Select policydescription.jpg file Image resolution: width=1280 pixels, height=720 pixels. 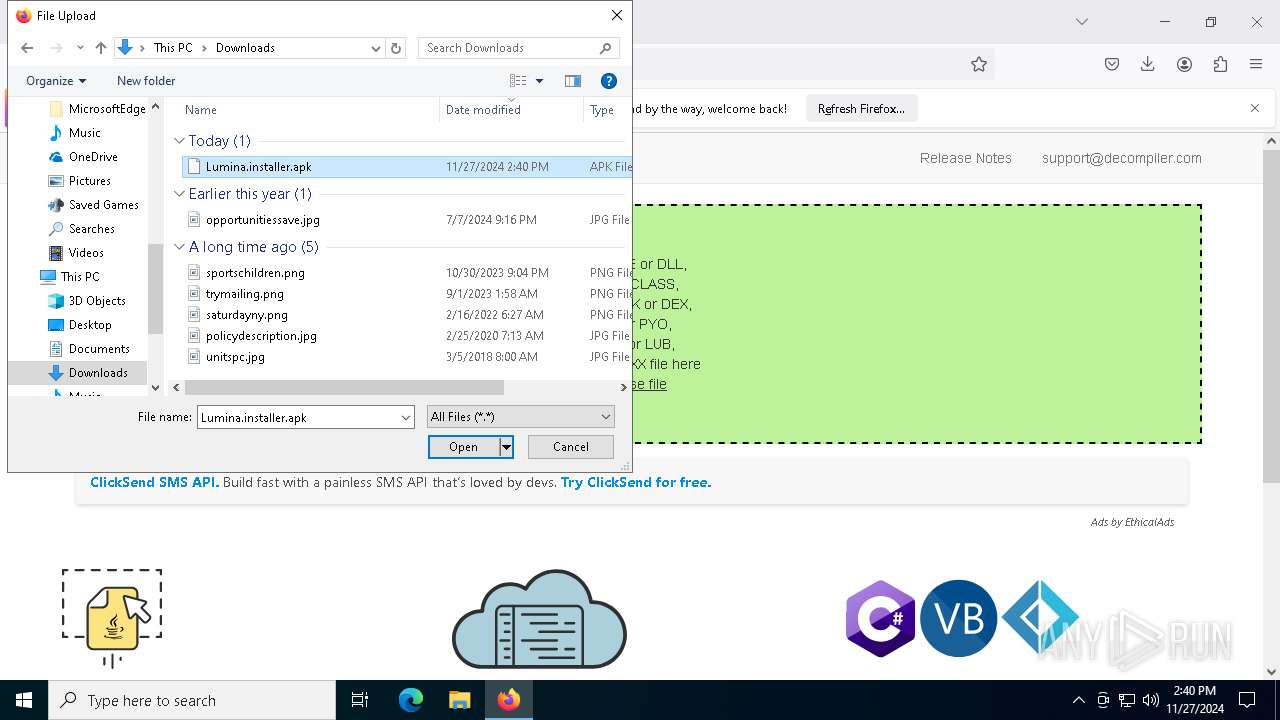(261, 336)
